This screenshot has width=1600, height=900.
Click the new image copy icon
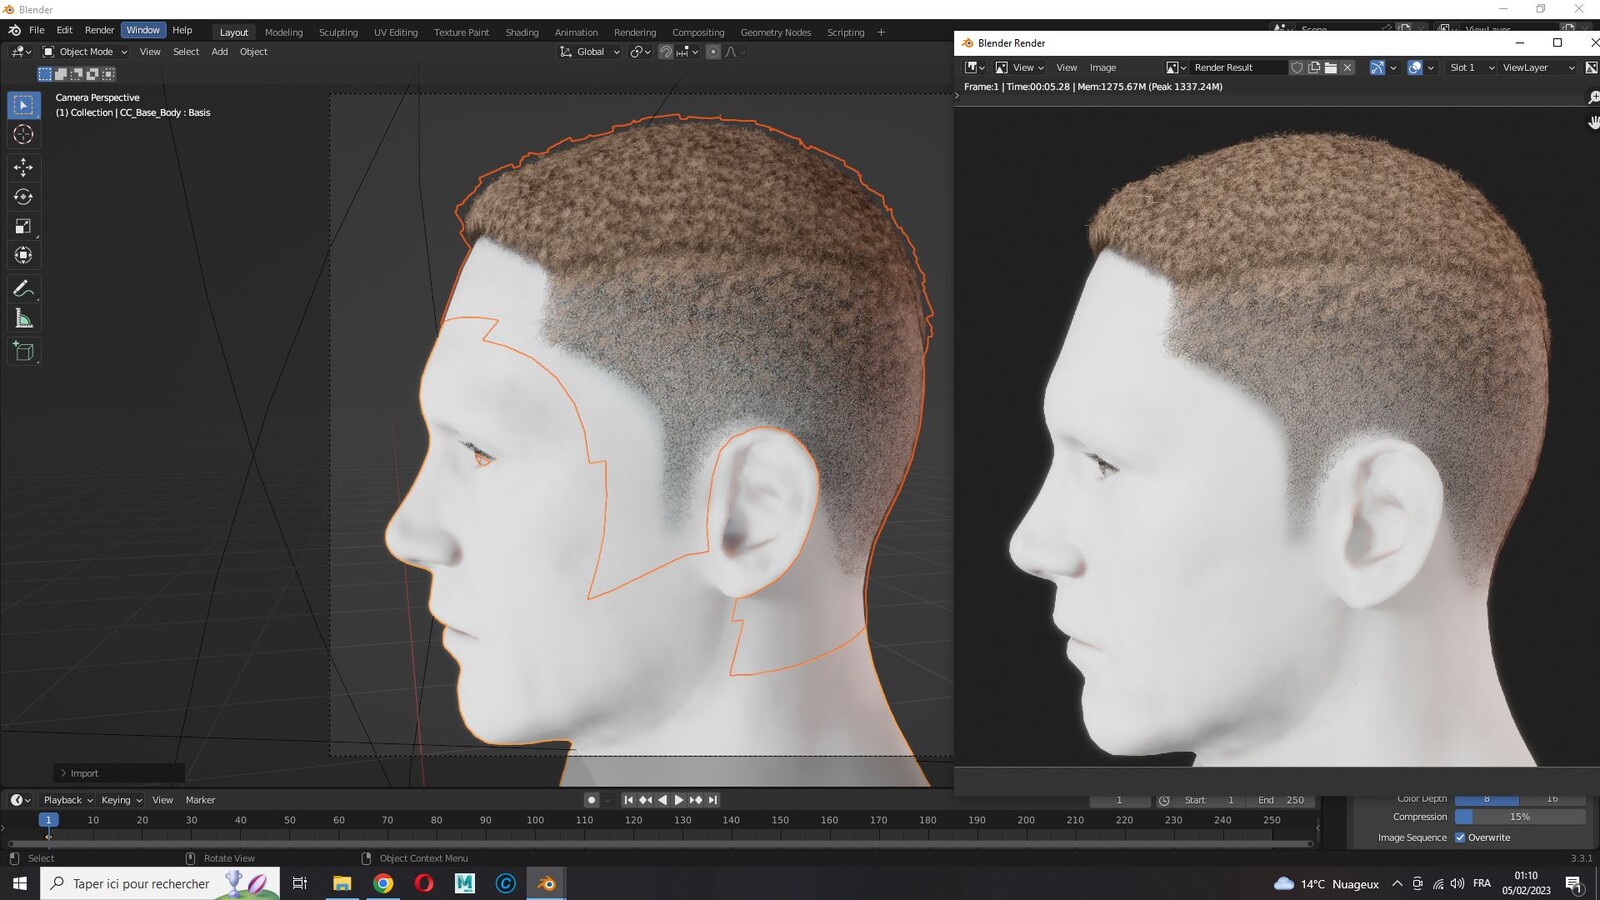coord(1314,68)
